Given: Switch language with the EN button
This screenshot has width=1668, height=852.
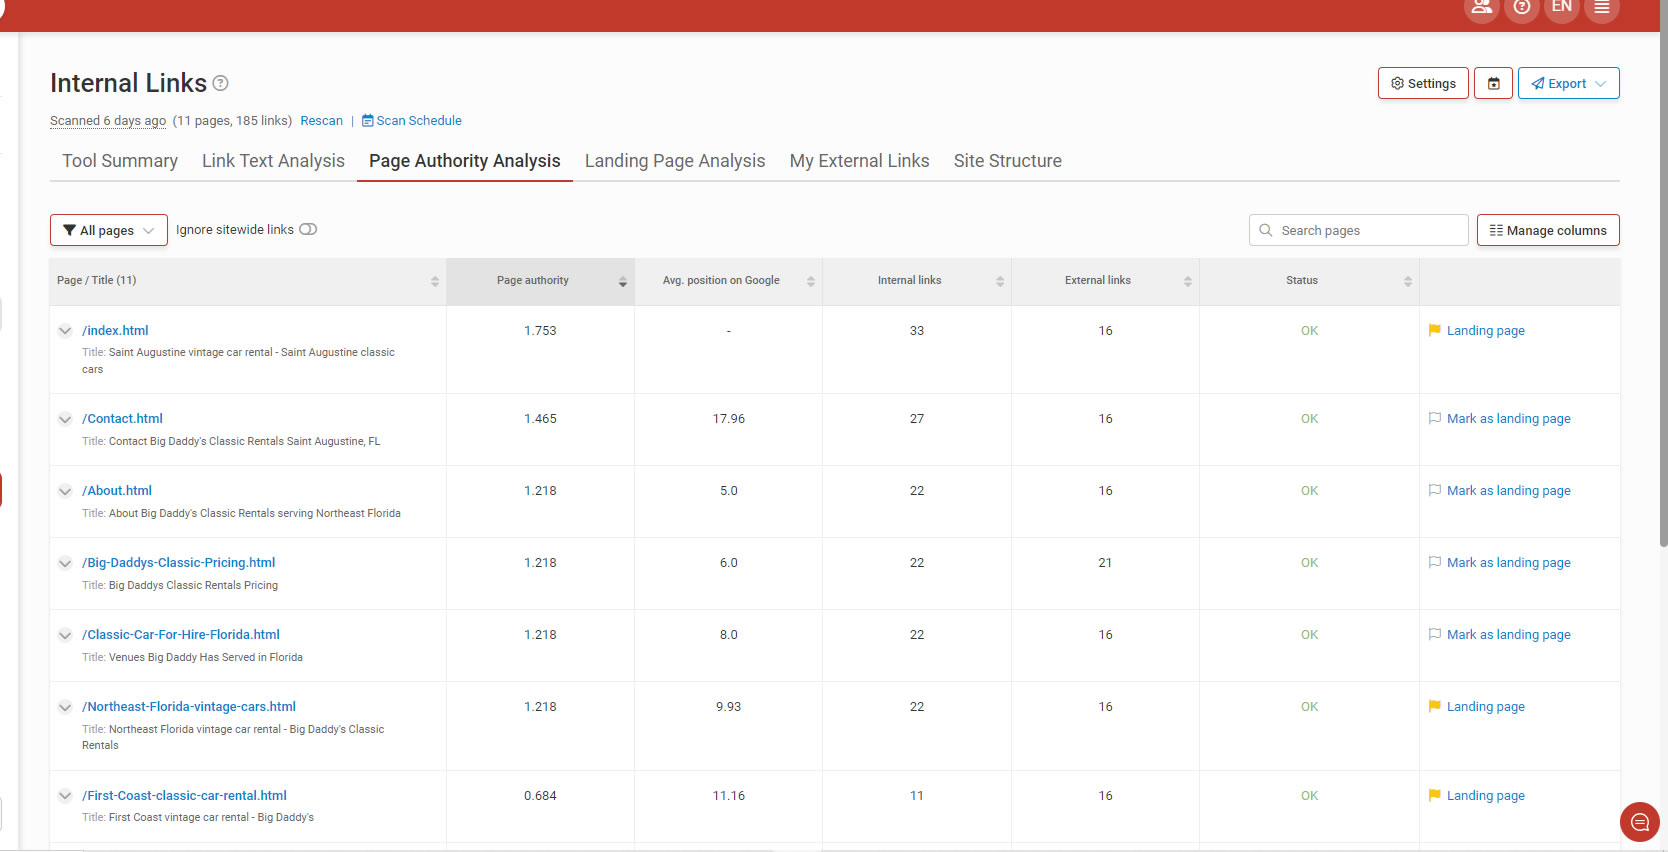Looking at the screenshot, I should [1561, 7].
